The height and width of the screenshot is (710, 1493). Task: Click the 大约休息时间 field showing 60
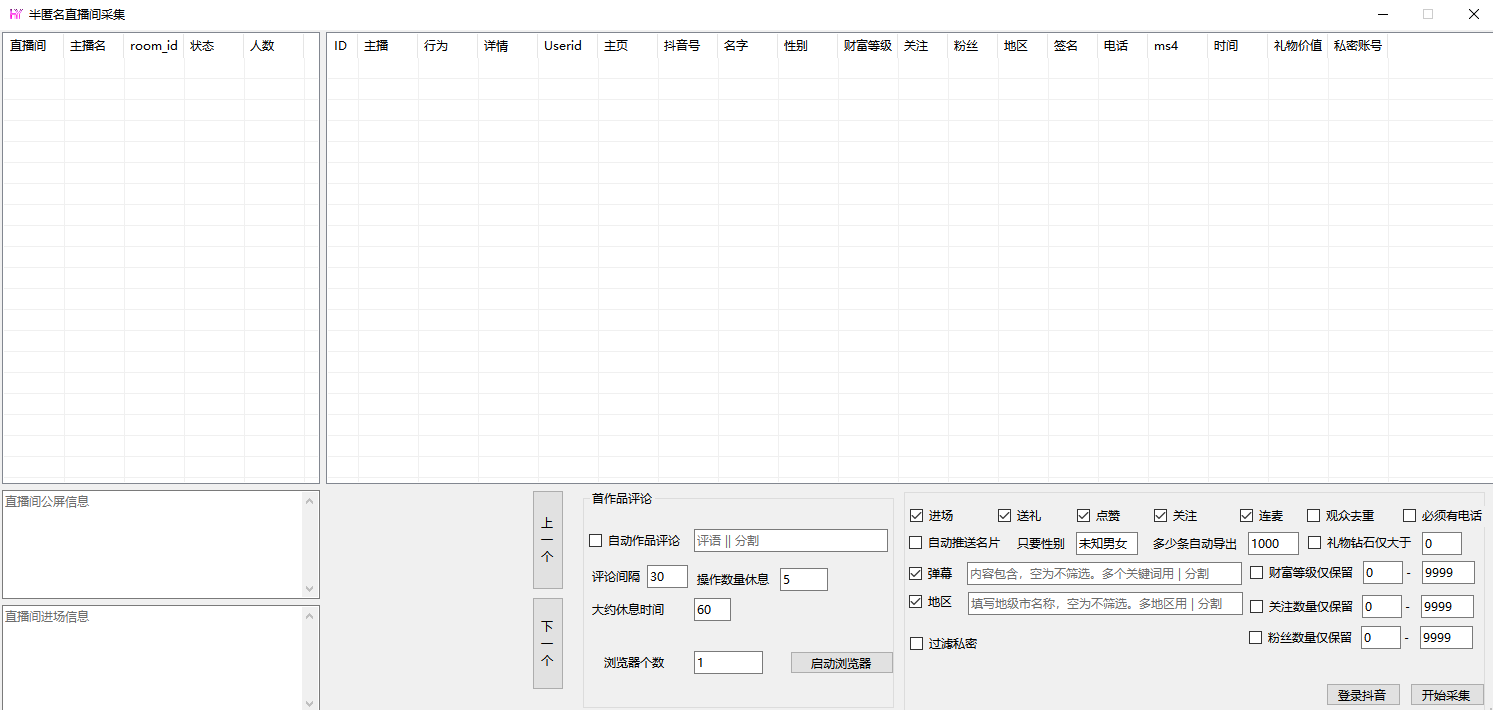pos(712,610)
